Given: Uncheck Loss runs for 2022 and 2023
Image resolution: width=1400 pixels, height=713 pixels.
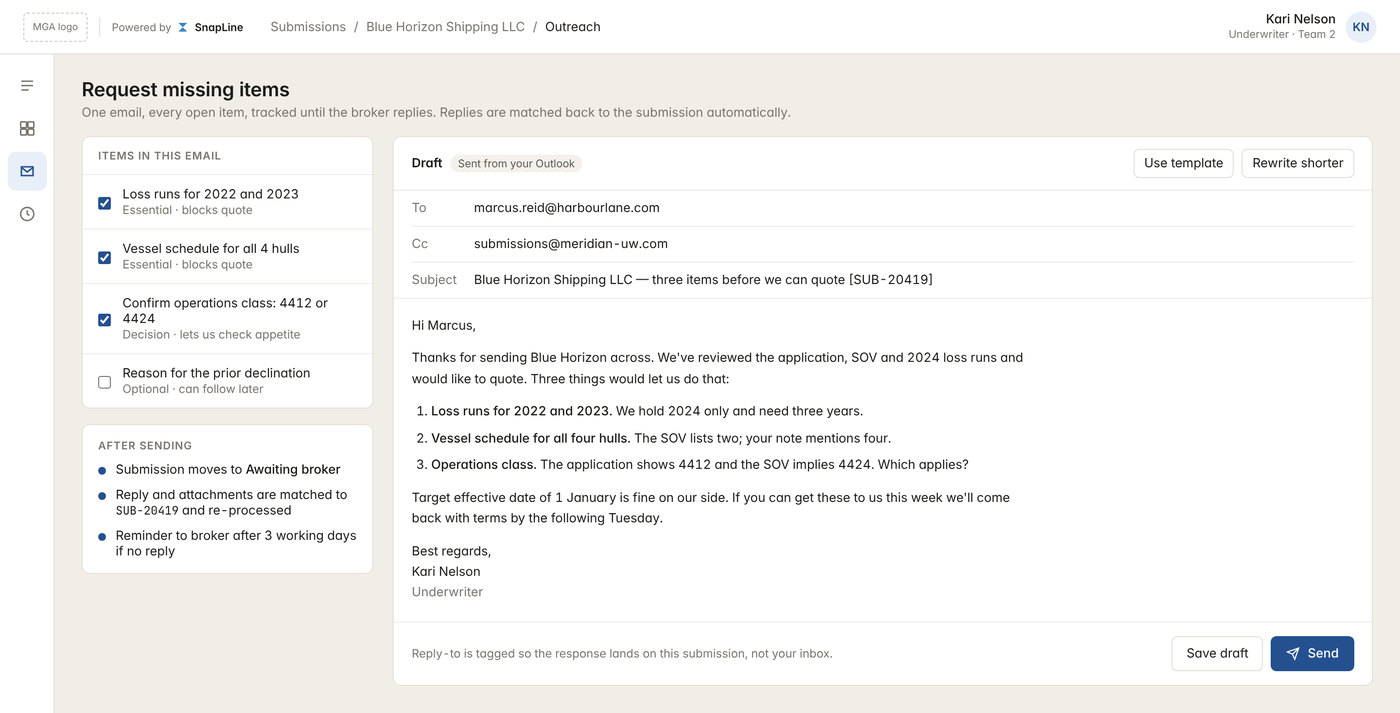Looking at the screenshot, I should 105,203.
